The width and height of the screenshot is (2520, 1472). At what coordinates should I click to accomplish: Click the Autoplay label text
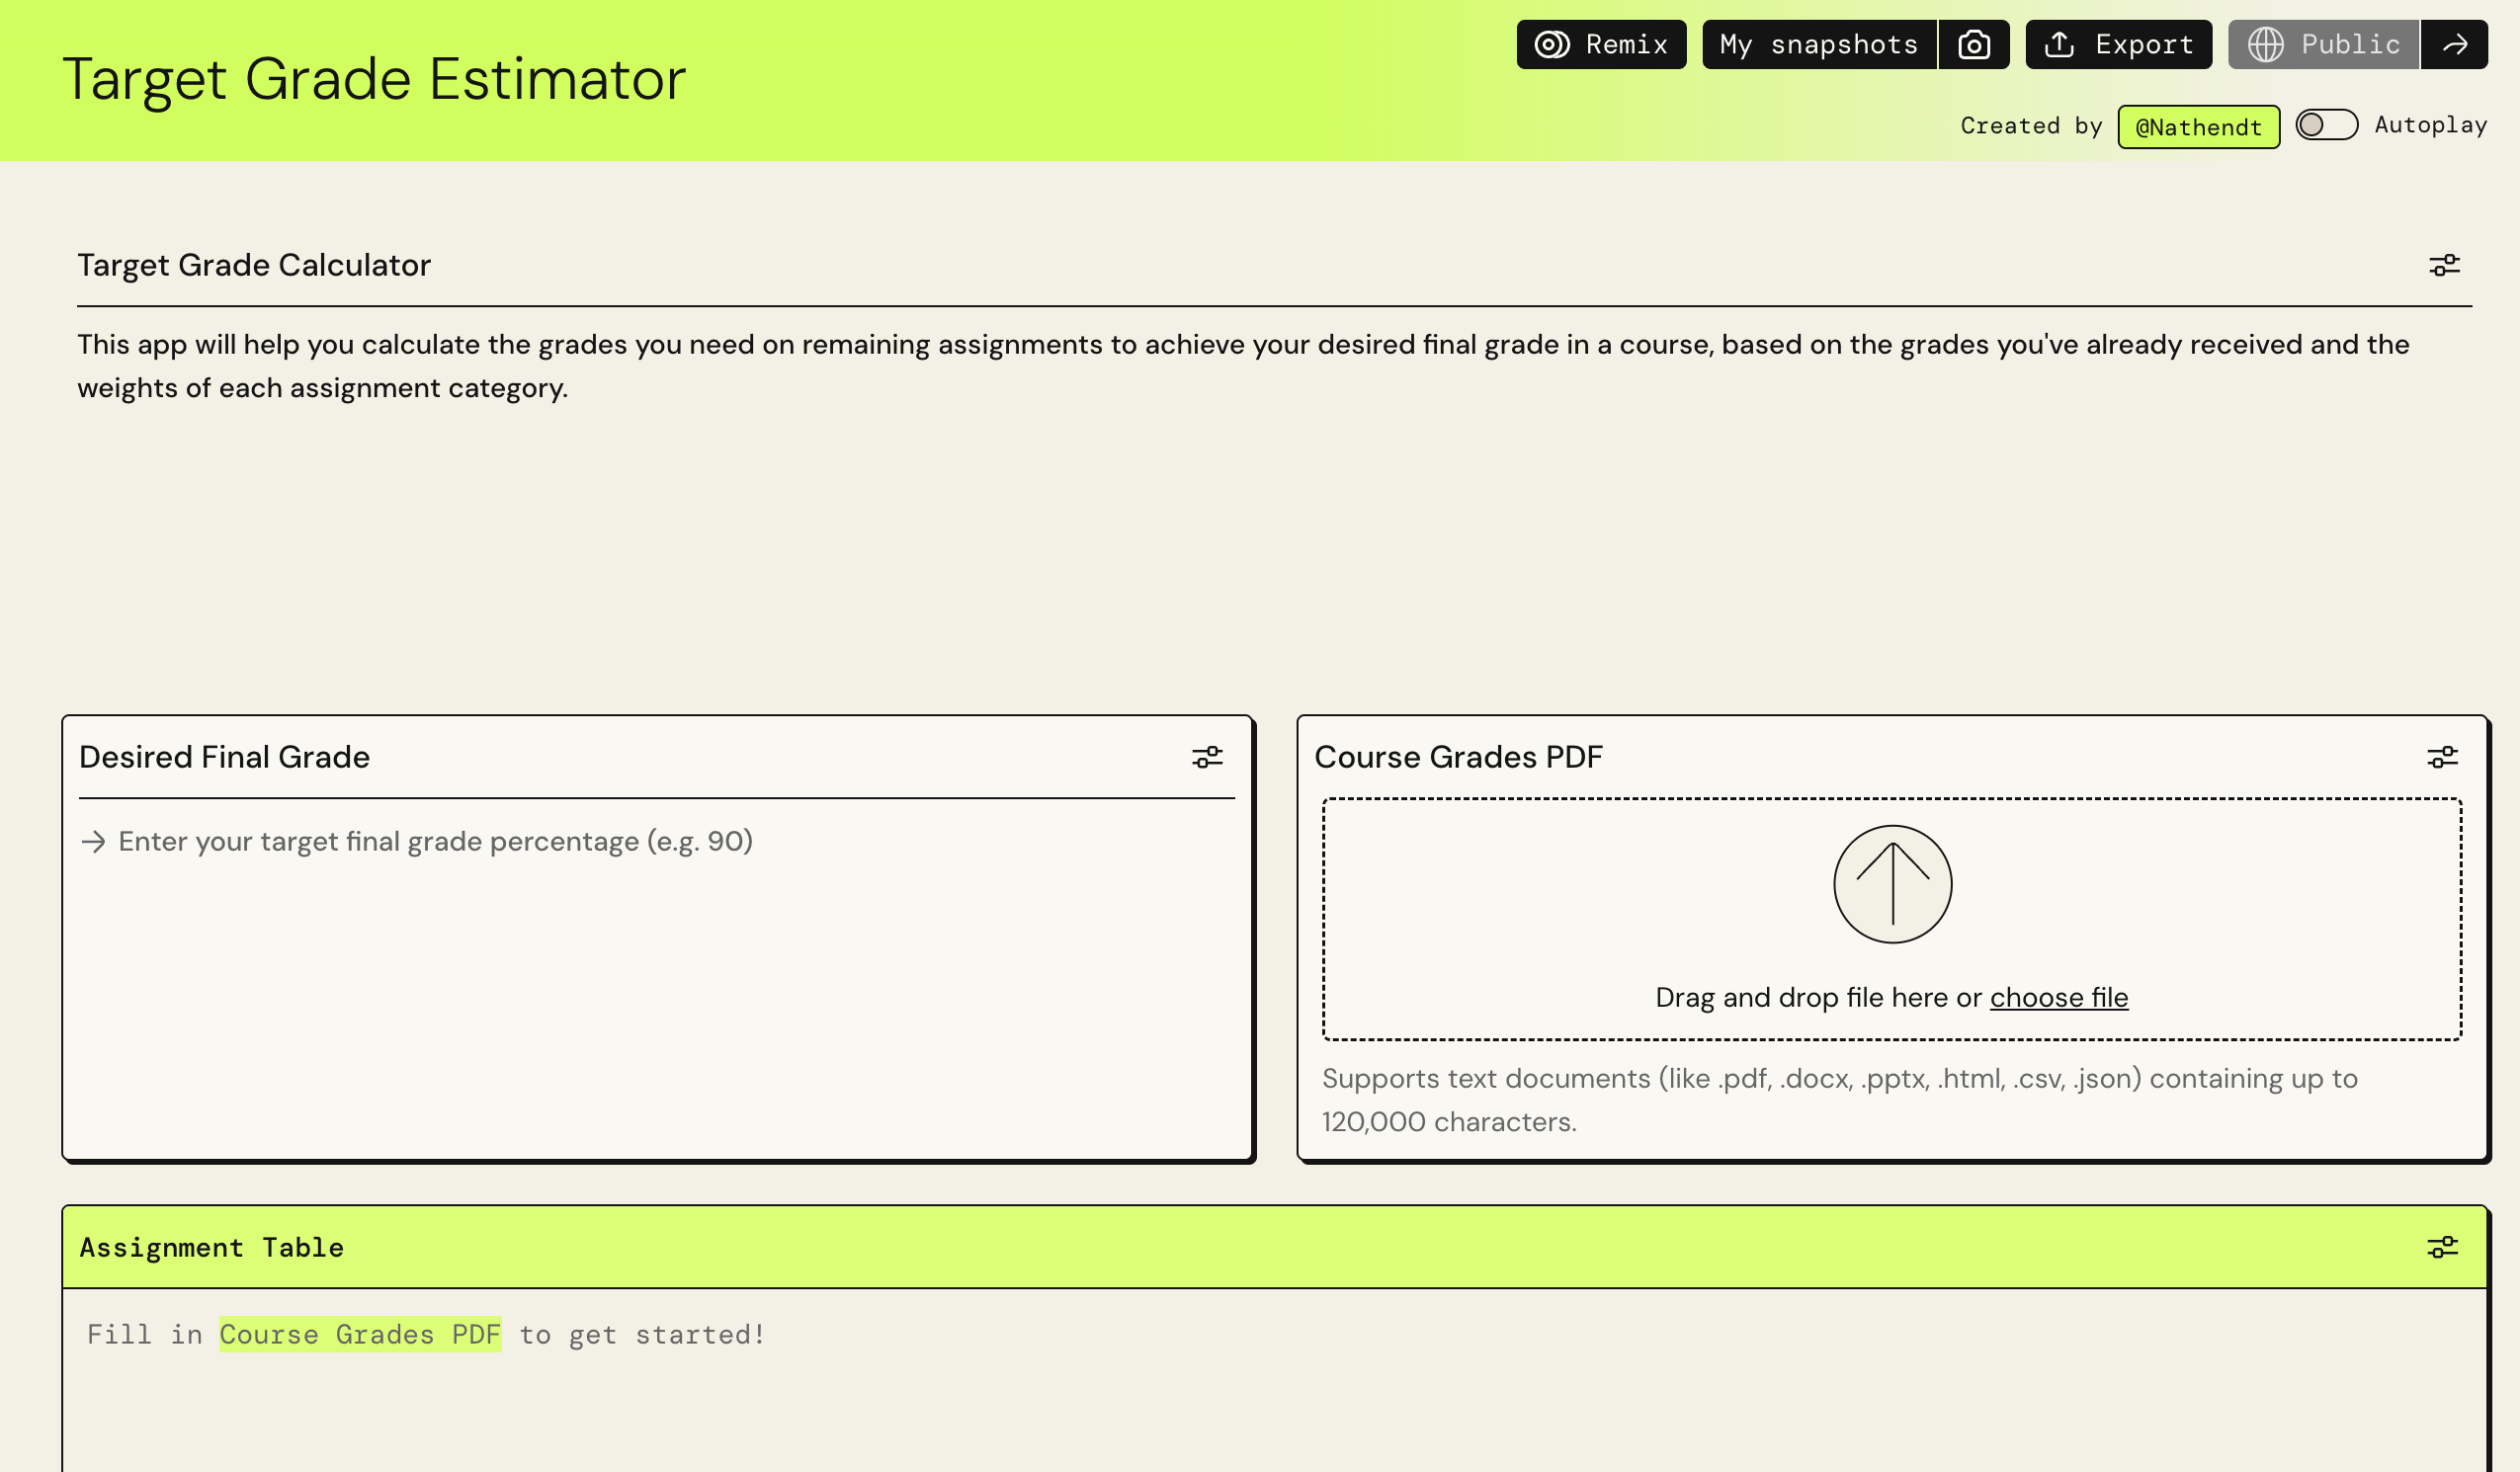pos(2430,125)
